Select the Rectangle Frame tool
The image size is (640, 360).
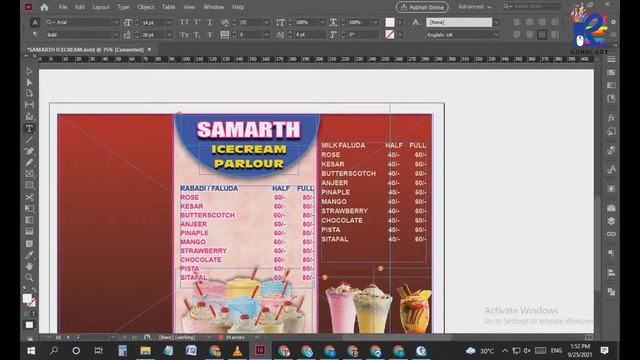point(29,174)
